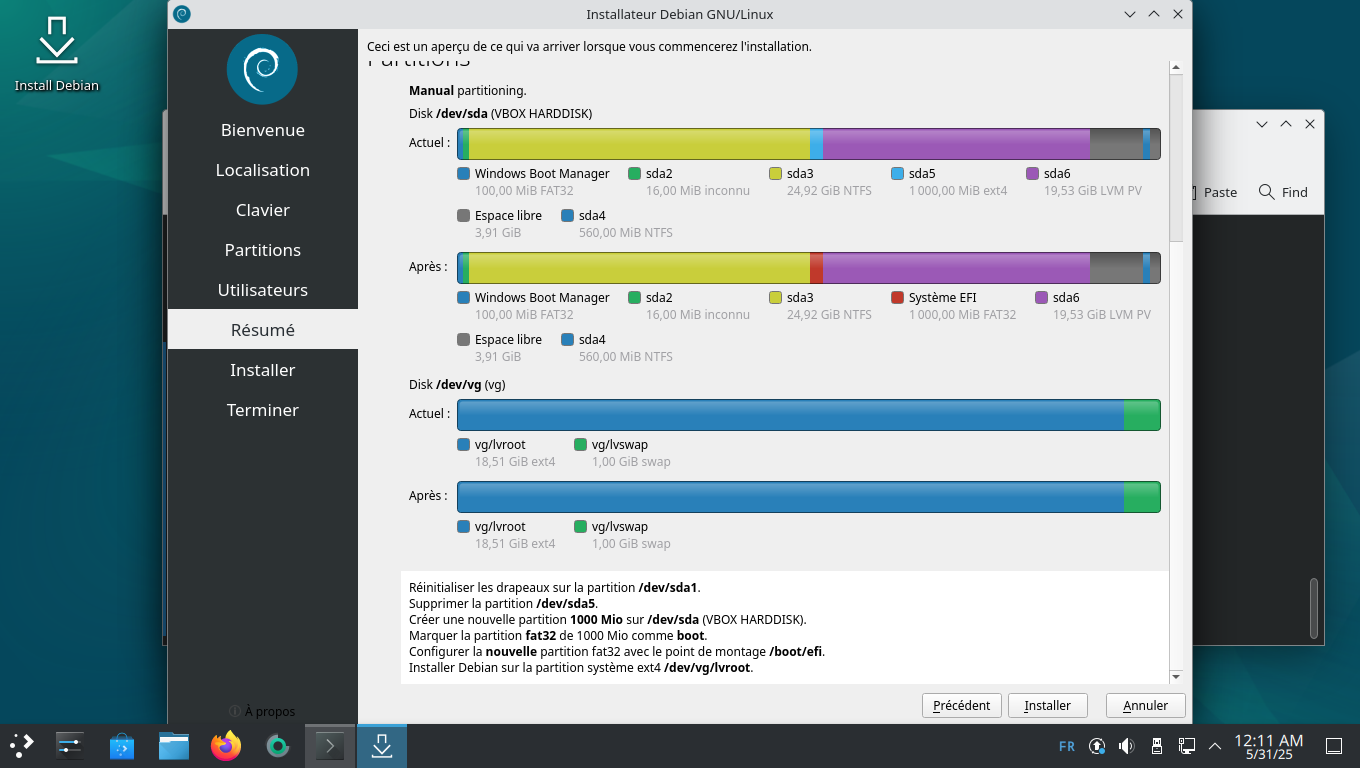The height and width of the screenshot is (768, 1360).
Task: Click 'Installer Debian sur la partition' line
Action: click(x=581, y=668)
